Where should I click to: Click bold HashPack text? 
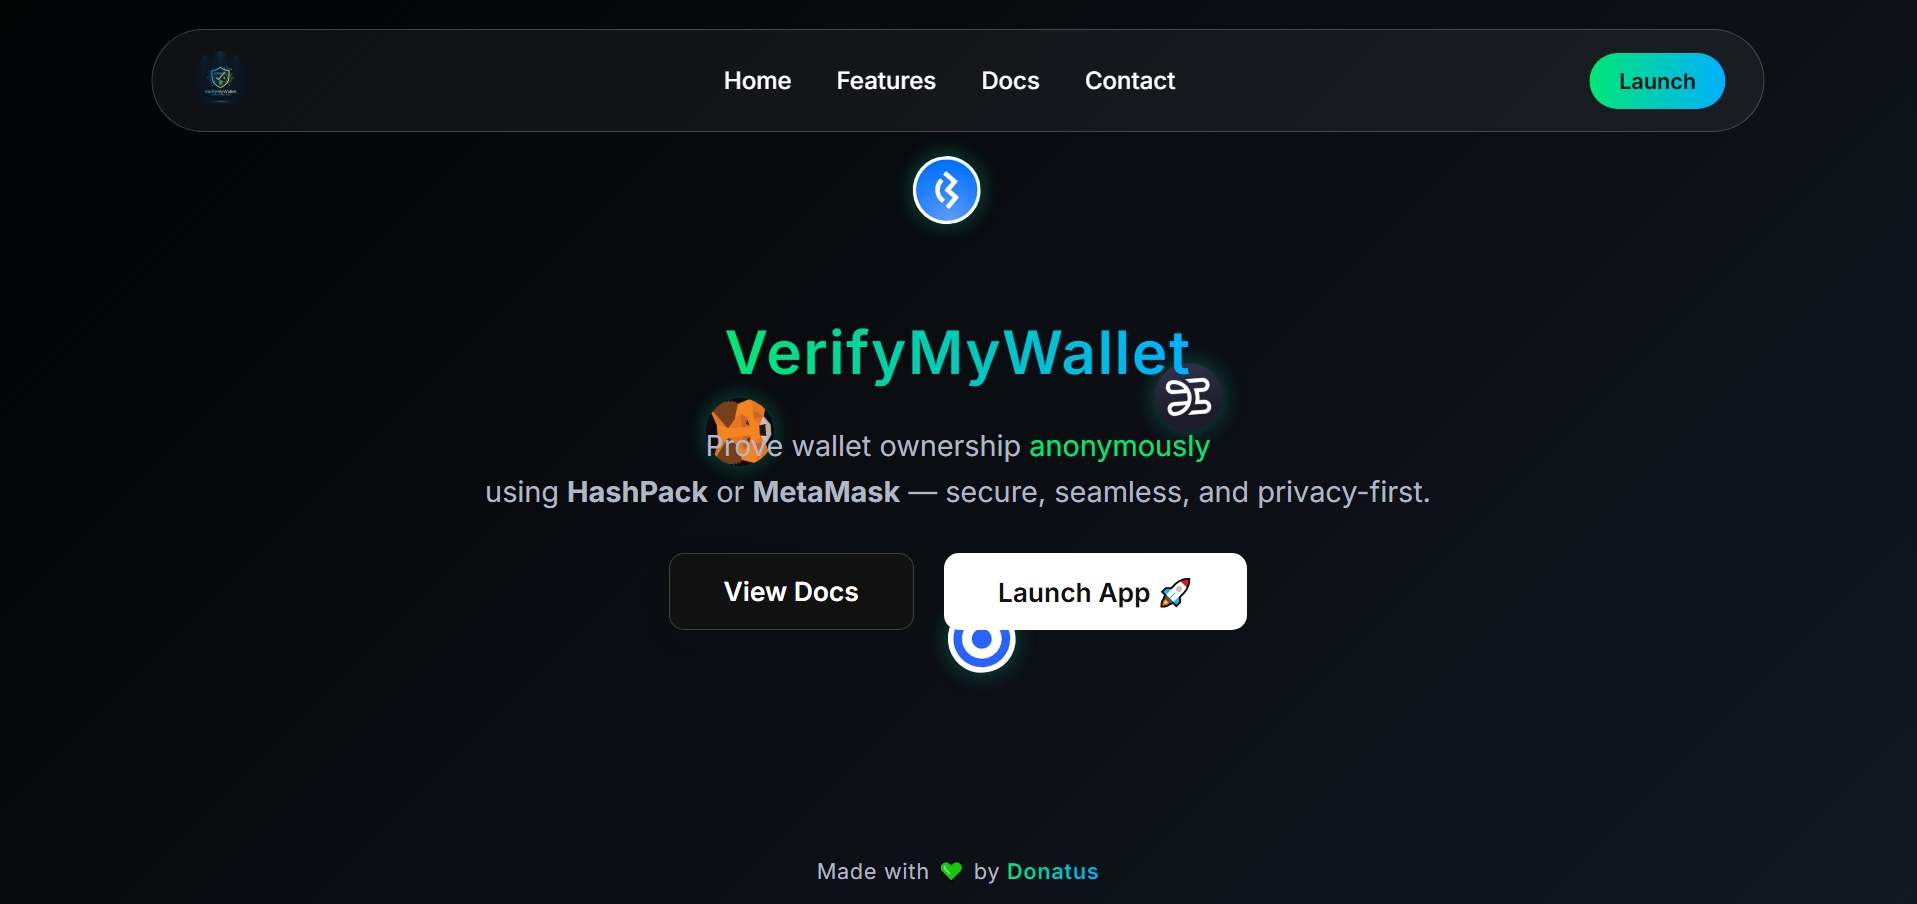click(637, 492)
